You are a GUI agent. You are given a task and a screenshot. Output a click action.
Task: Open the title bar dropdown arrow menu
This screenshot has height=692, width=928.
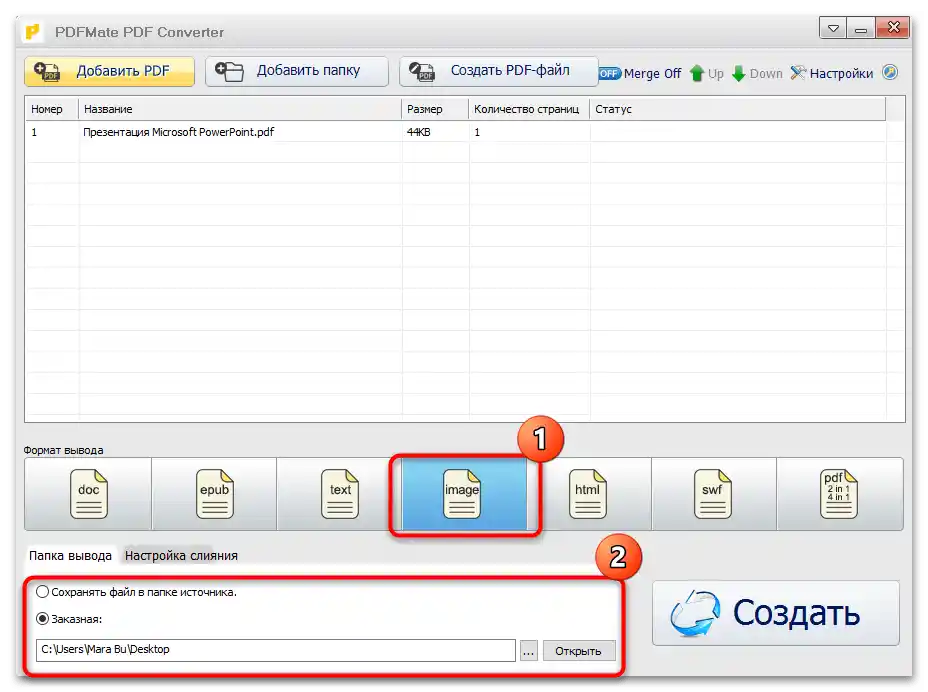[x=833, y=28]
